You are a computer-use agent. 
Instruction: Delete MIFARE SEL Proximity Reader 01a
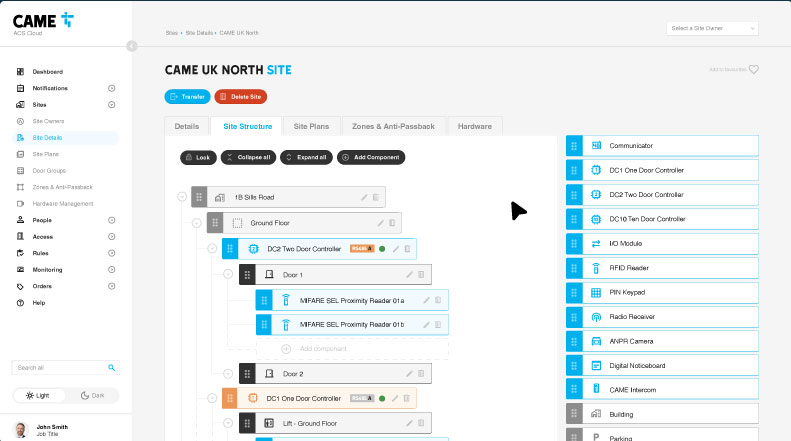(x=437, y=300)
